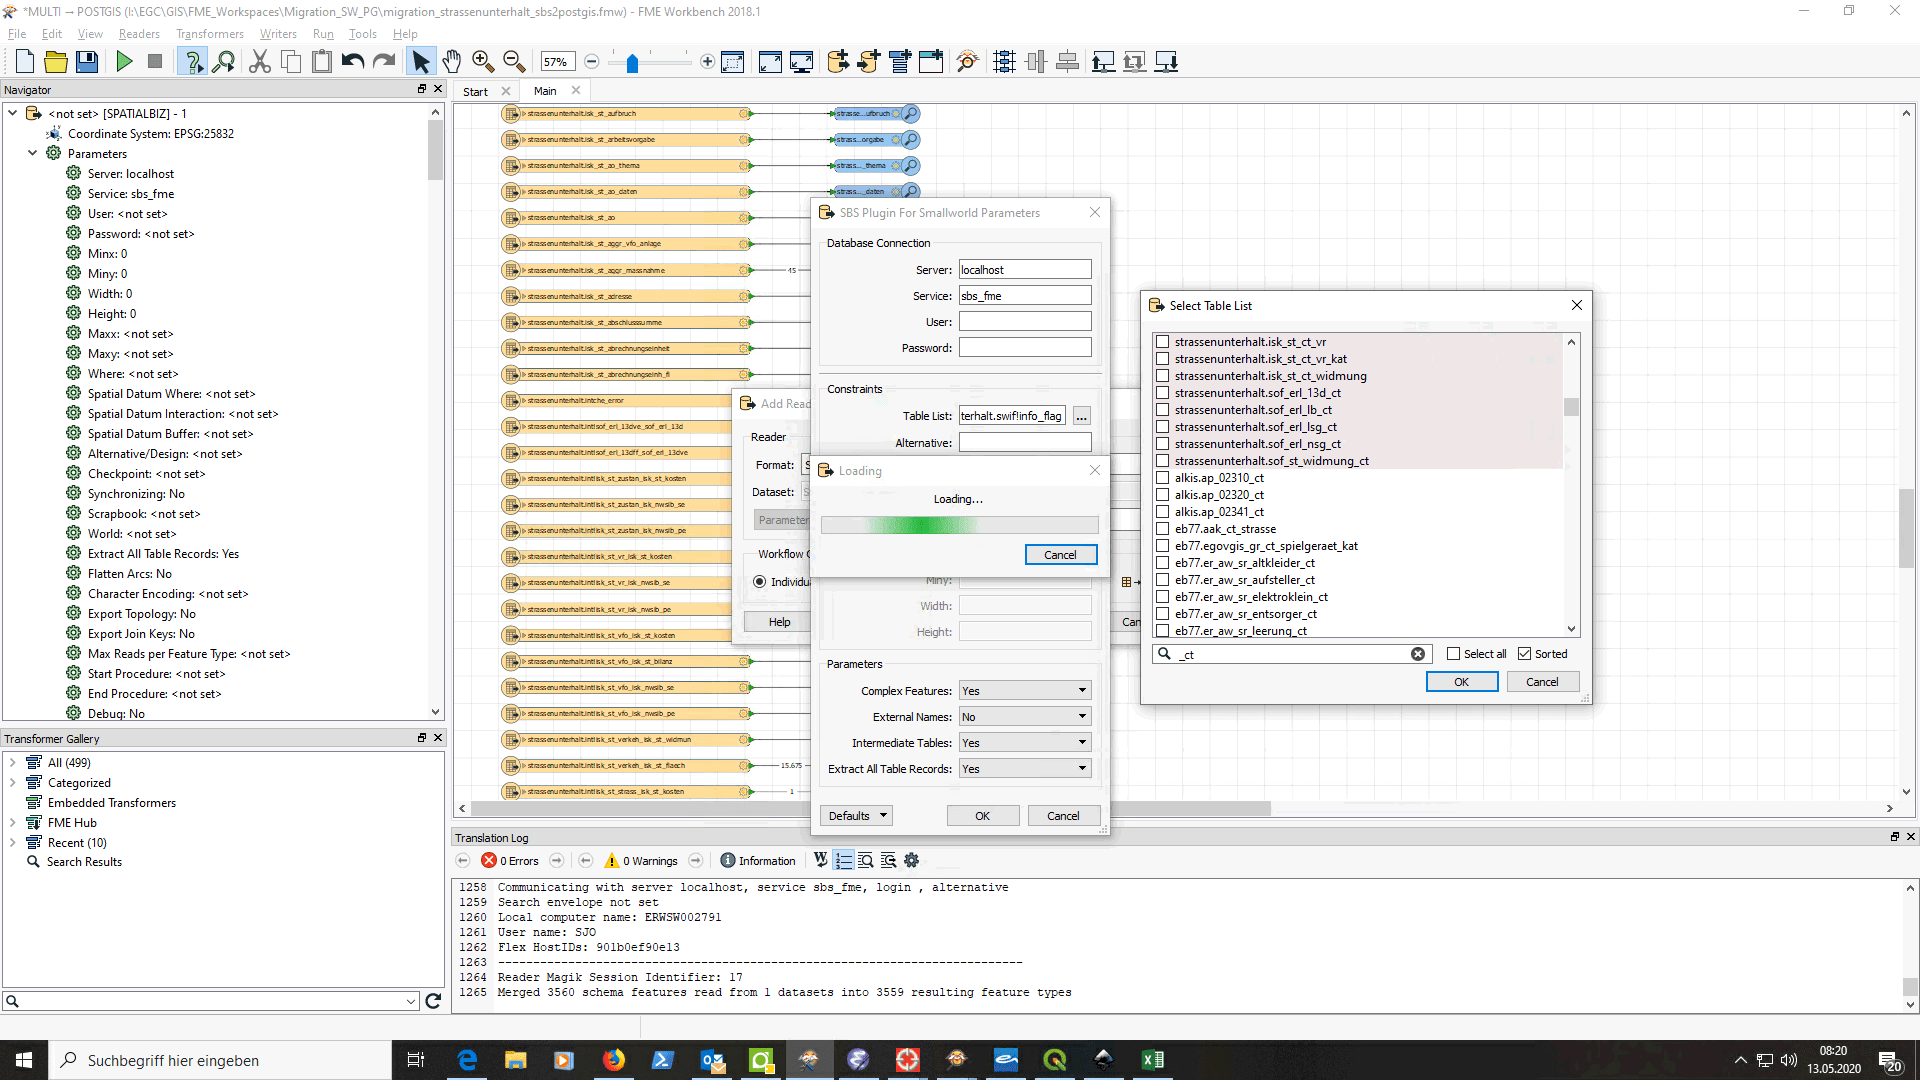Add a Writer using the toolbar icon
Viewport: 1920px width, 1080px height.
(x=869, y=61)
